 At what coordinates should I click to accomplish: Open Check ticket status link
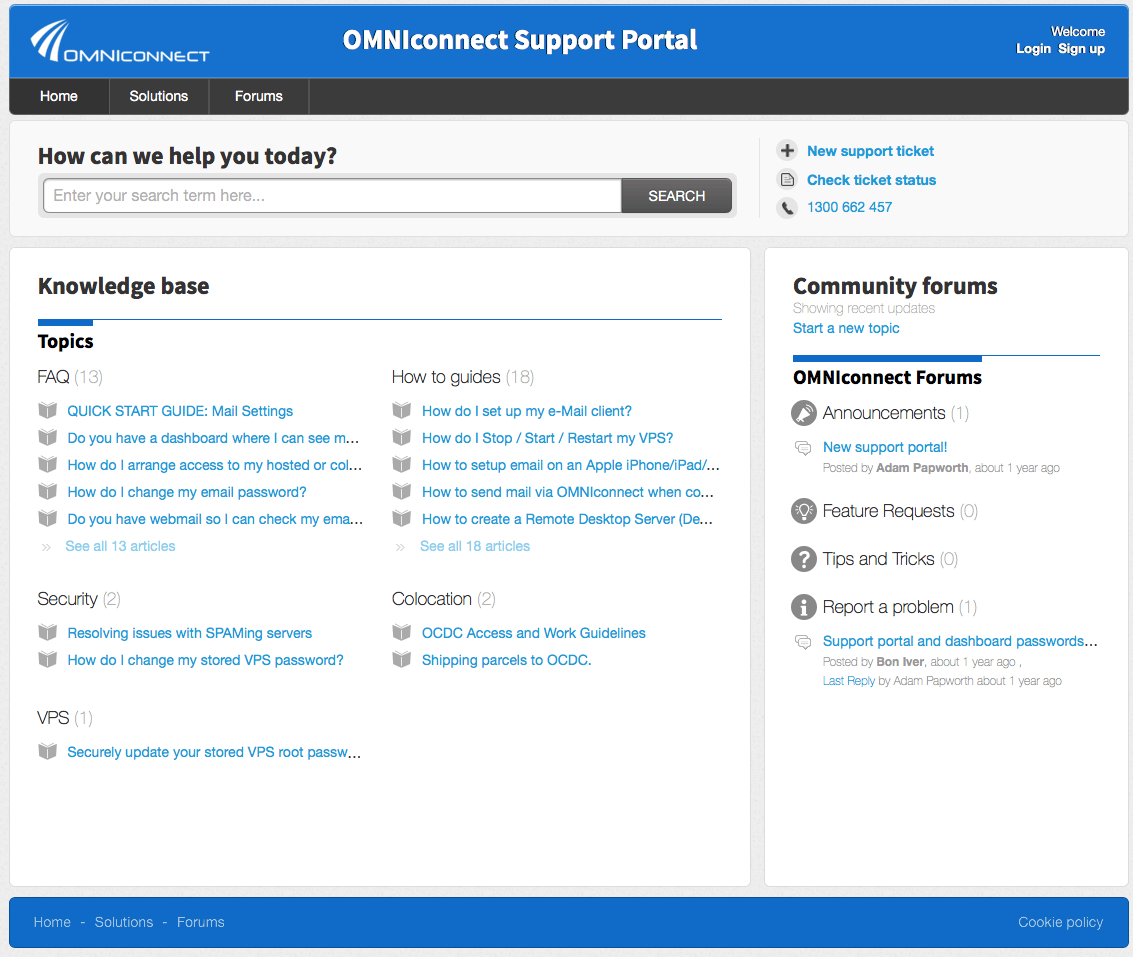871,180
